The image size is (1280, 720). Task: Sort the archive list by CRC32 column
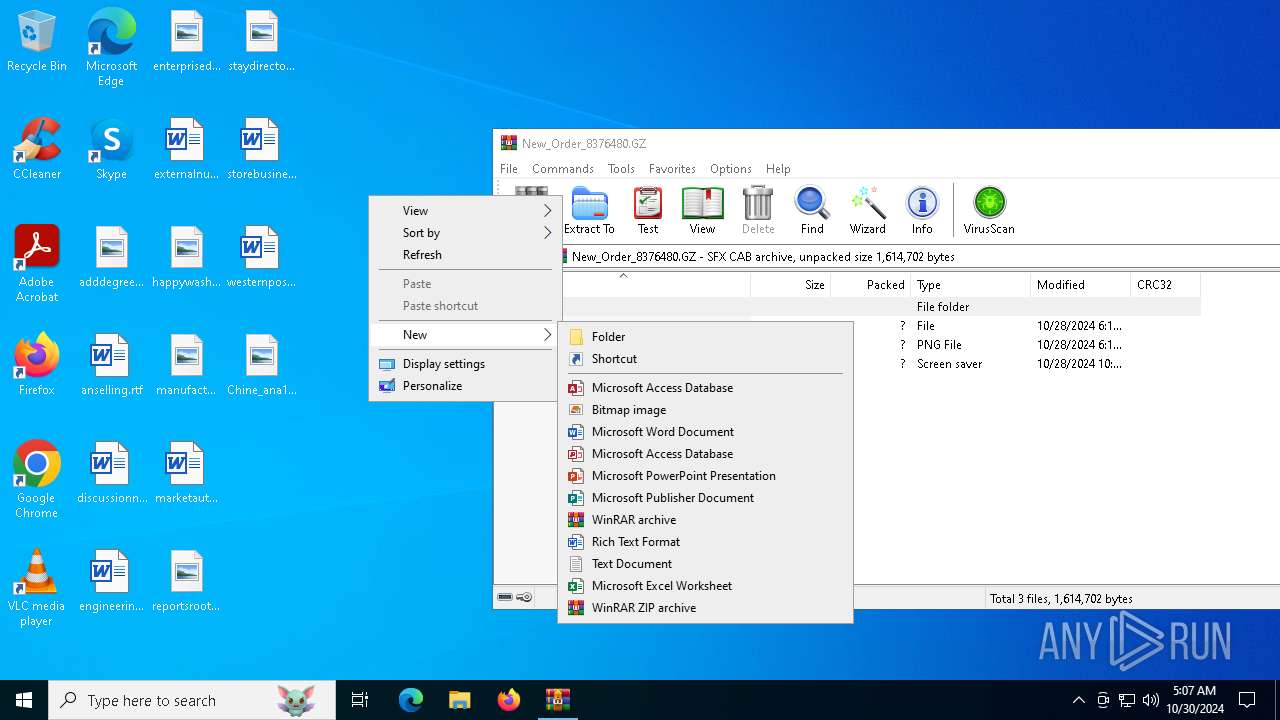click(1165, 285)
